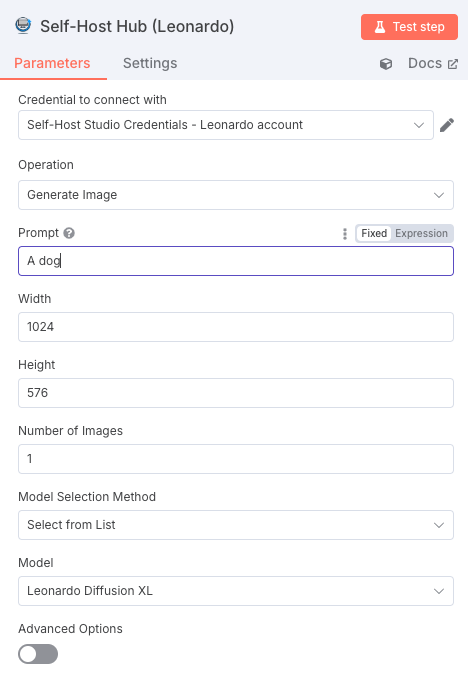Image resolution: width=468 pixels, height=680 pixels.
Task: Edit credential with the pencil icon
Action: [447, 125]
